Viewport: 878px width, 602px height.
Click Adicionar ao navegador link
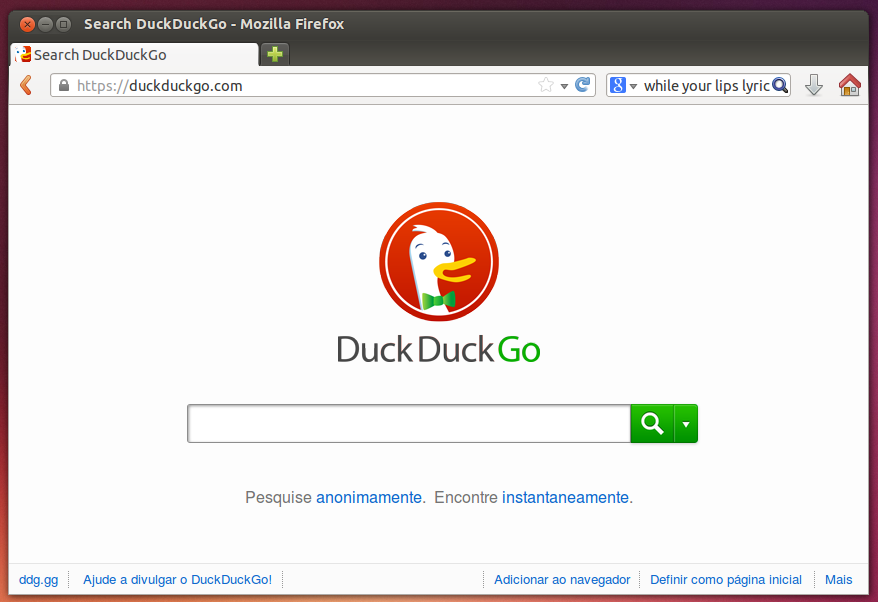562,580
